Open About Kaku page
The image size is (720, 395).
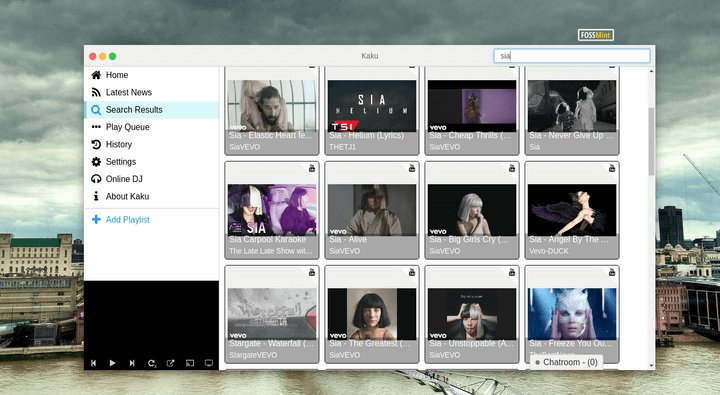[x=152, y=196]
